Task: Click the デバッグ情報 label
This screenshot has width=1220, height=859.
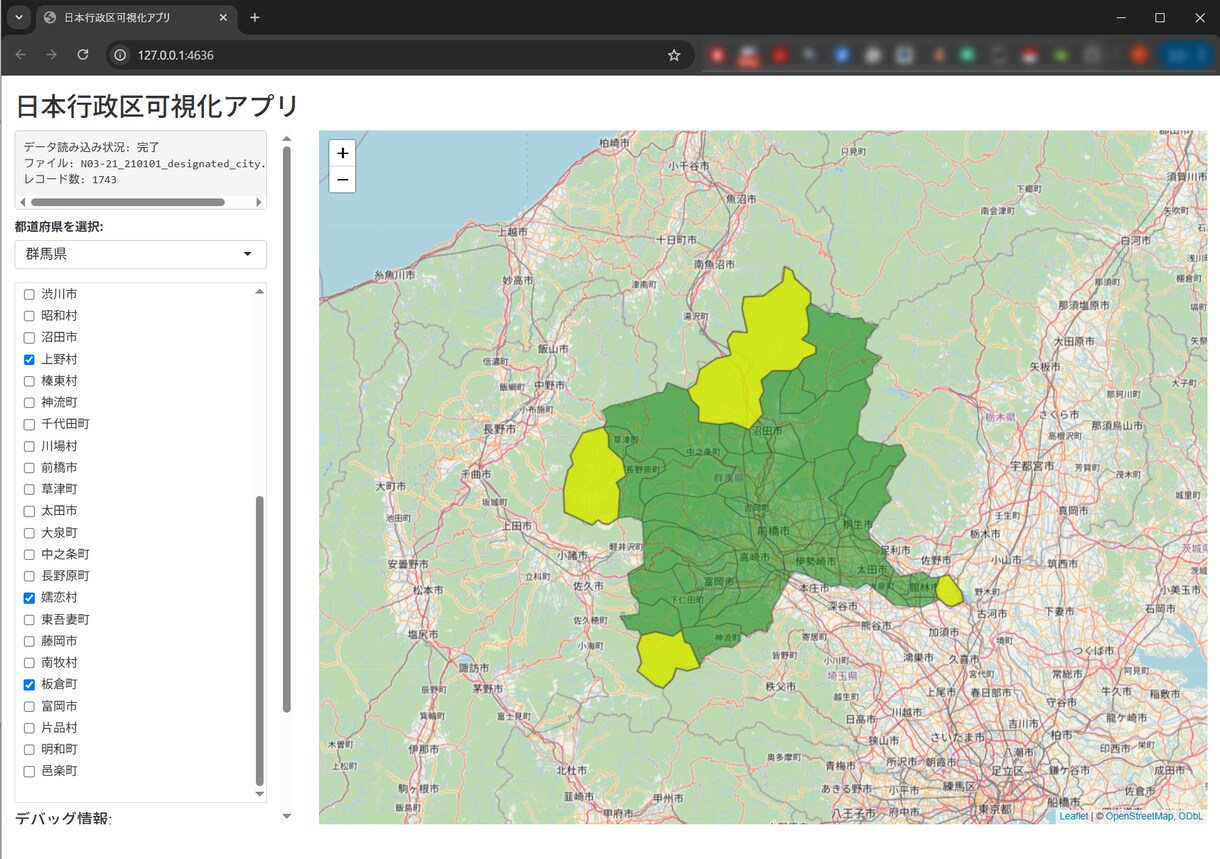Action: point(64,818)
